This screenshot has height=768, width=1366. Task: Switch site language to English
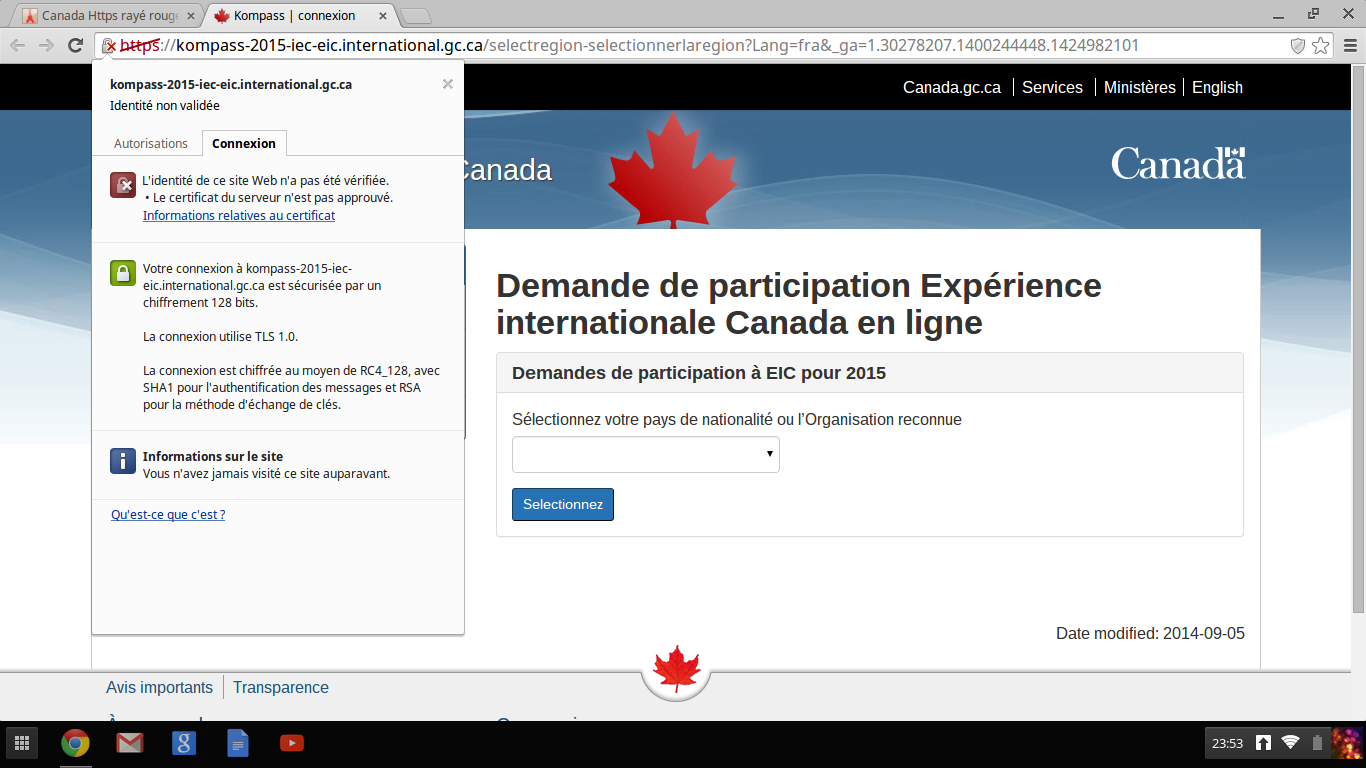coord(1217,87)
